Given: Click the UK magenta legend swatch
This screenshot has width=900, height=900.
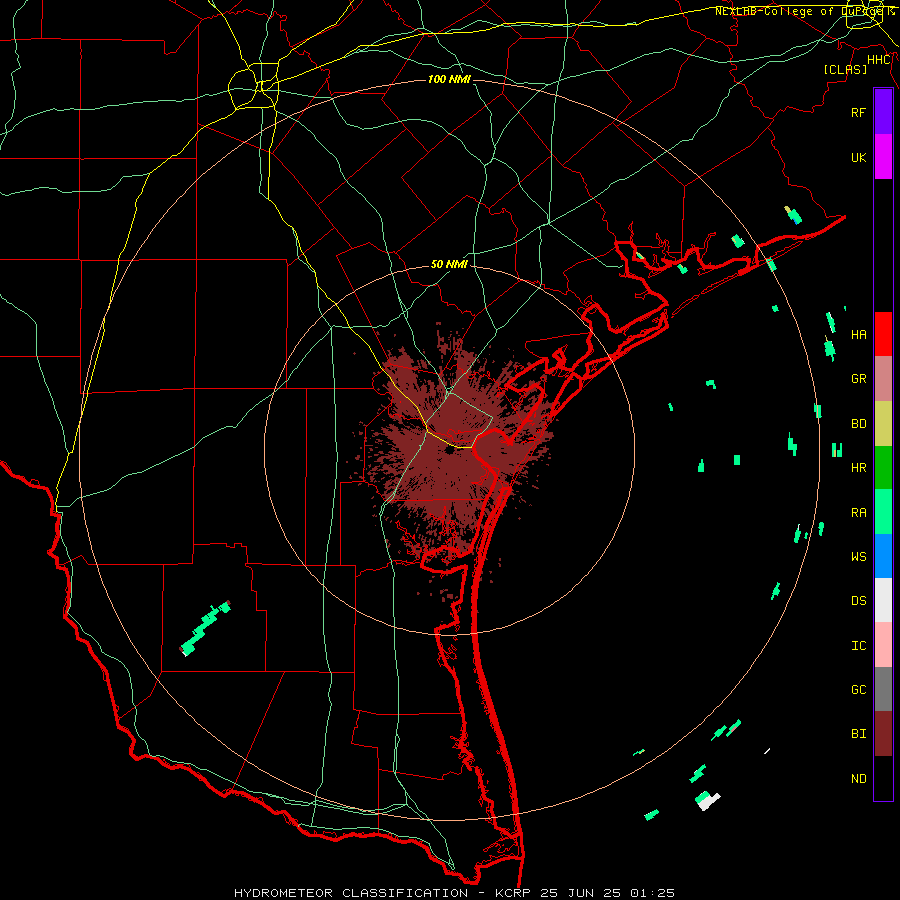Looking at the screenshot, I should 883,157.
